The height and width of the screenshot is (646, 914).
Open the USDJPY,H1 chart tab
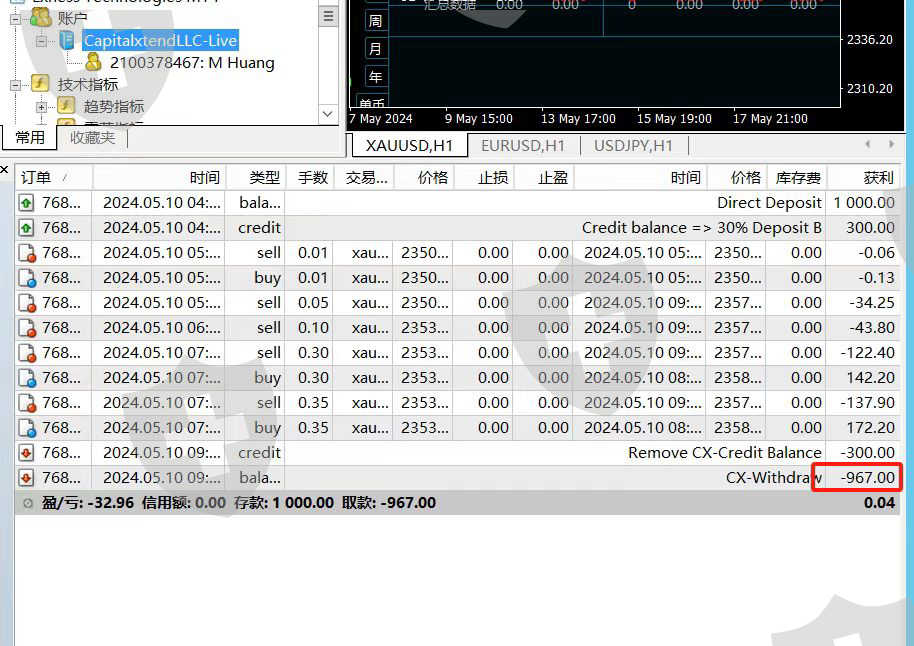coord(633,146)
